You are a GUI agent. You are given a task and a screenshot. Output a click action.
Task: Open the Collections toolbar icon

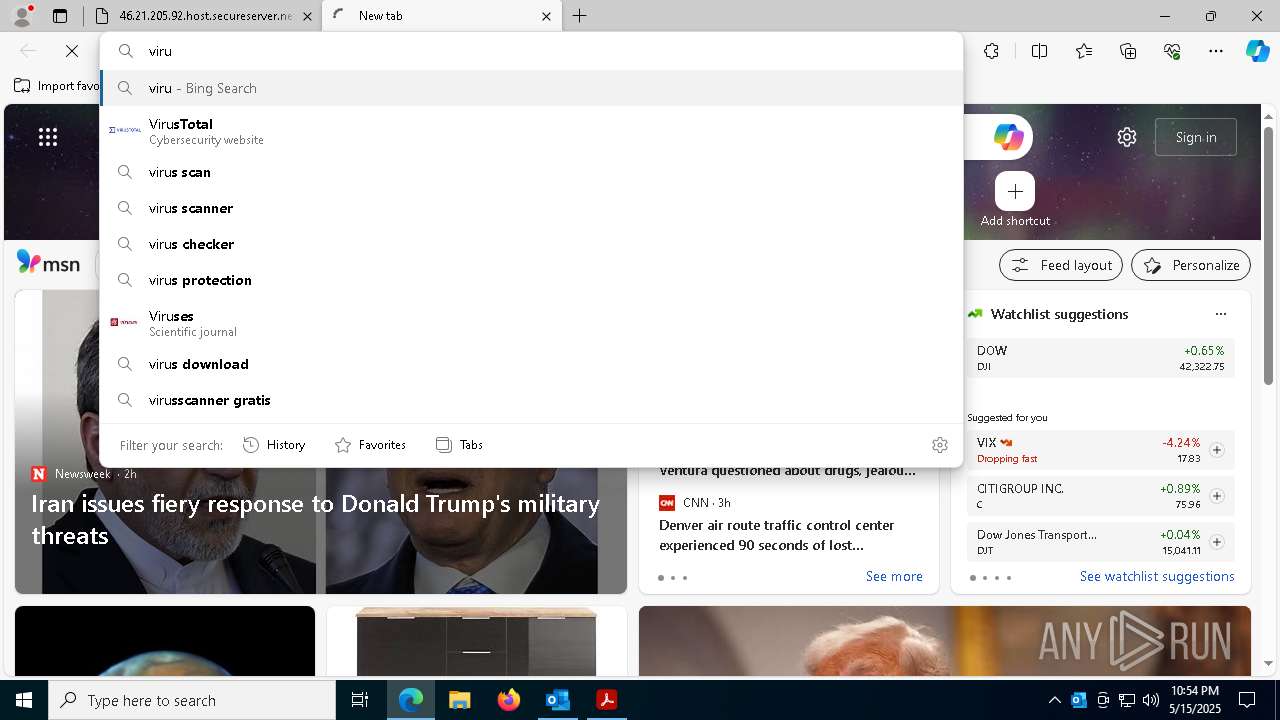coord(1128,51)
